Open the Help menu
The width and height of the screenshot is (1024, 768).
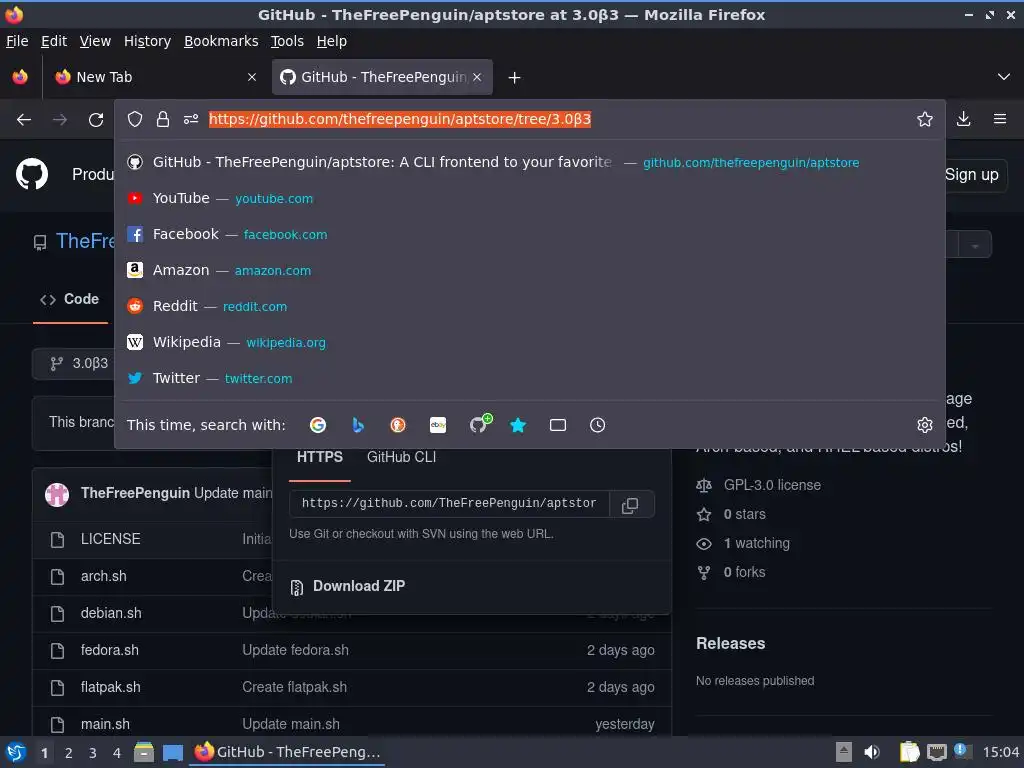pyautogui.click(x=331, y=41)
